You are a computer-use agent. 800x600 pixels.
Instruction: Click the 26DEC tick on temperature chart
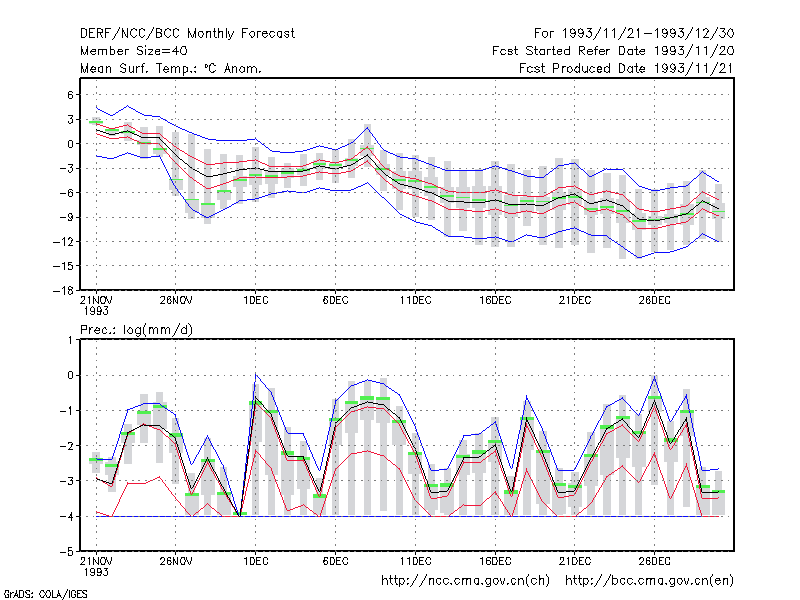[x=655, y=300]
